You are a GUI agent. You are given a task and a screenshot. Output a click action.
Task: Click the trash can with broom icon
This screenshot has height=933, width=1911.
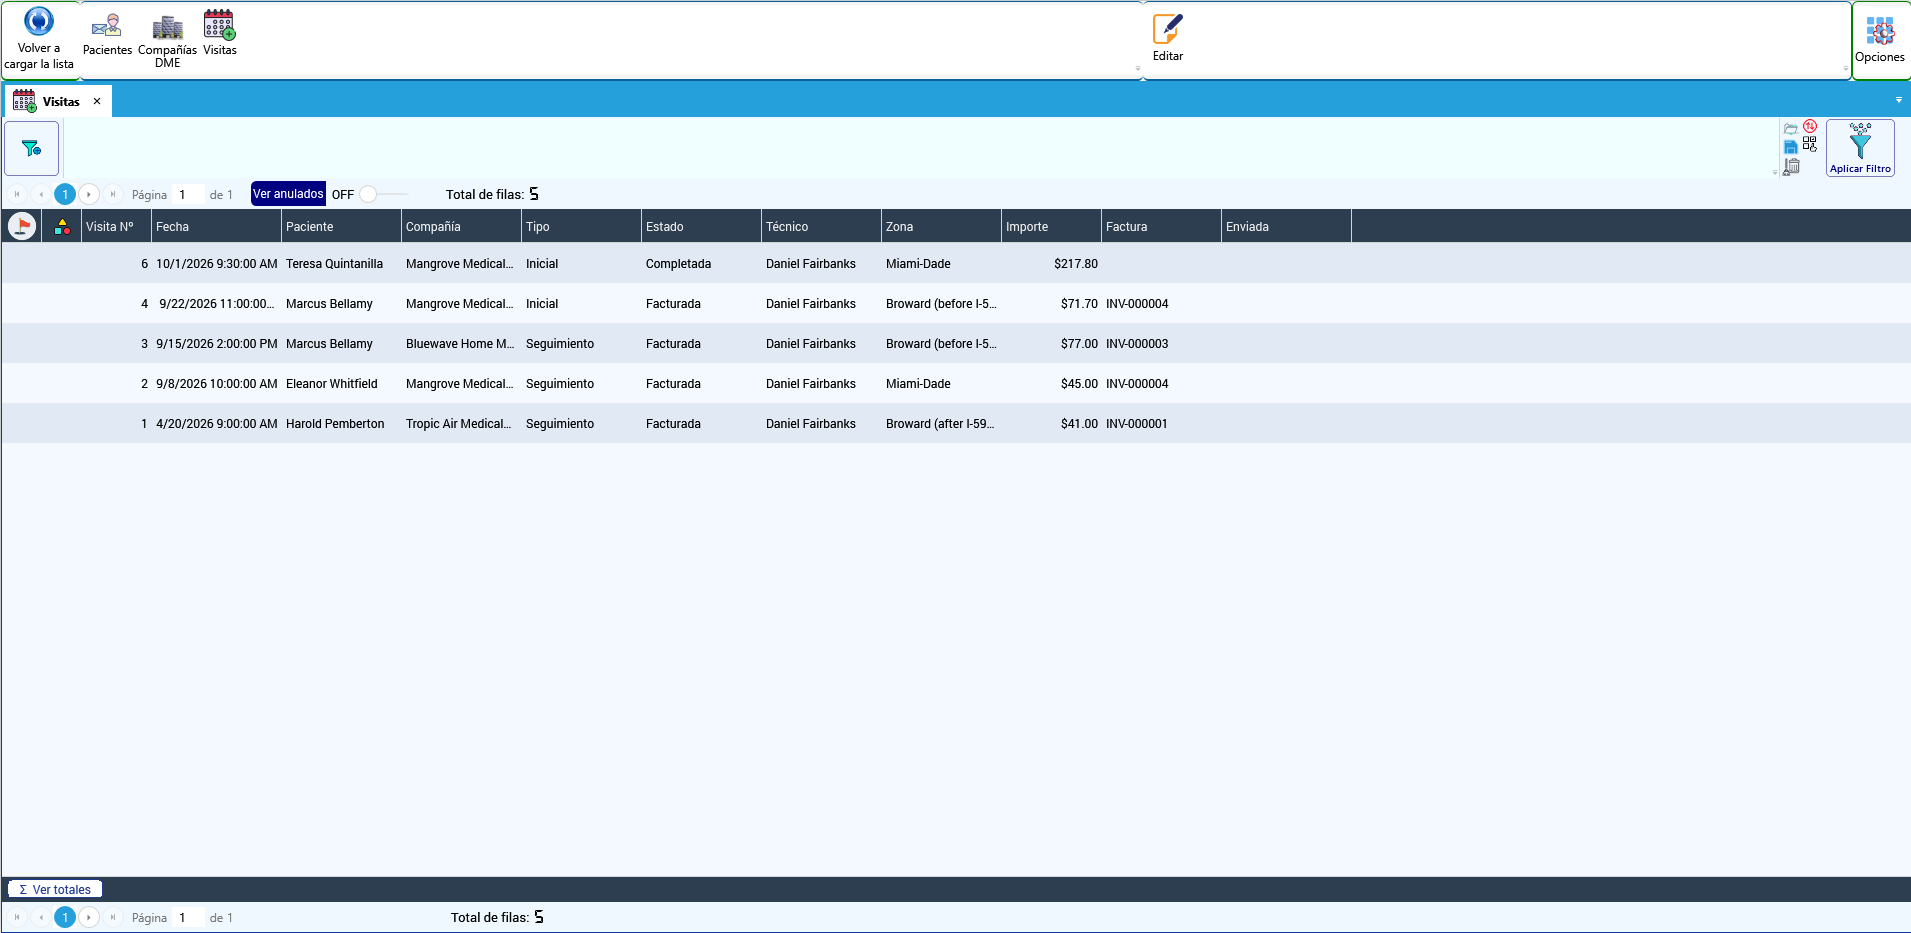point(1791,167)
